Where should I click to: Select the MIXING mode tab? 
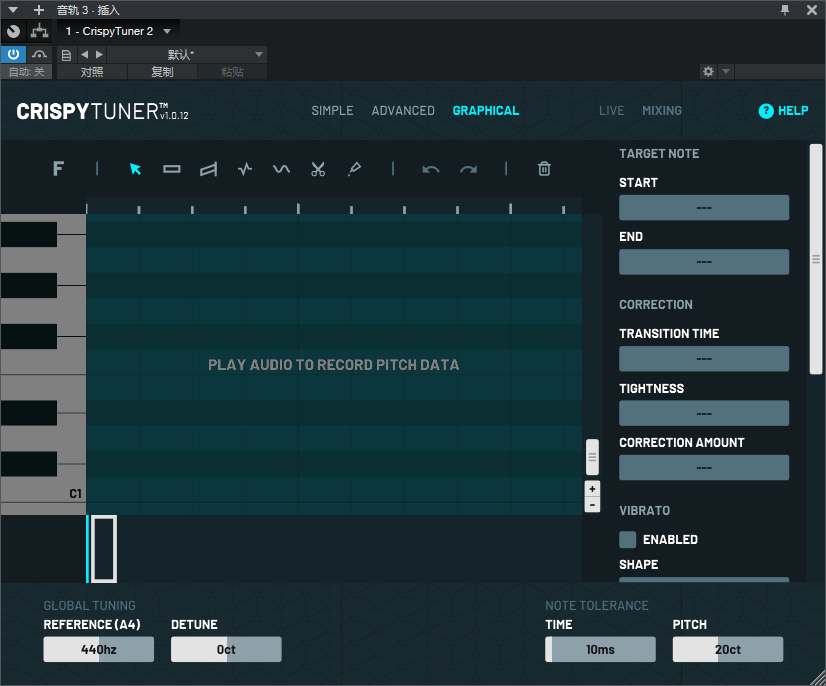662,111
